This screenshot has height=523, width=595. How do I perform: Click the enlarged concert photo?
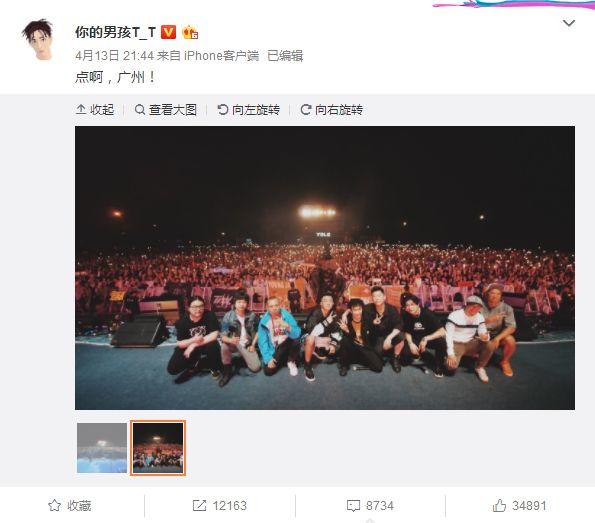(325, 268)
